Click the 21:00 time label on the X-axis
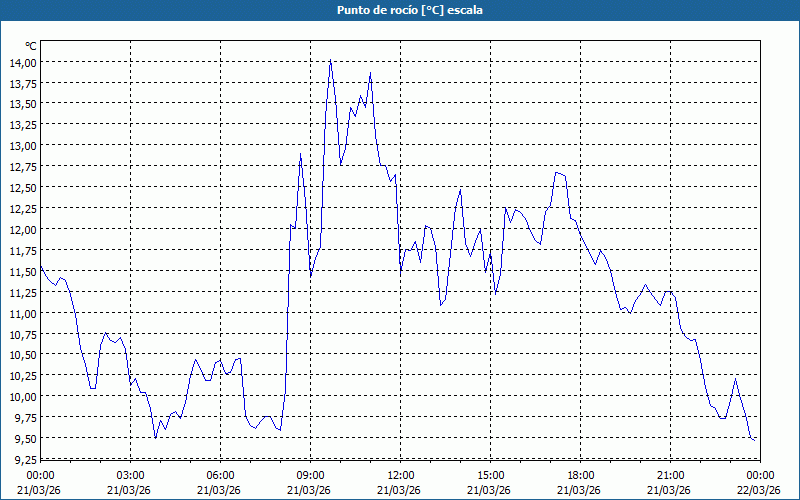This screenshot has height=500, width=800. click(671, 475)
